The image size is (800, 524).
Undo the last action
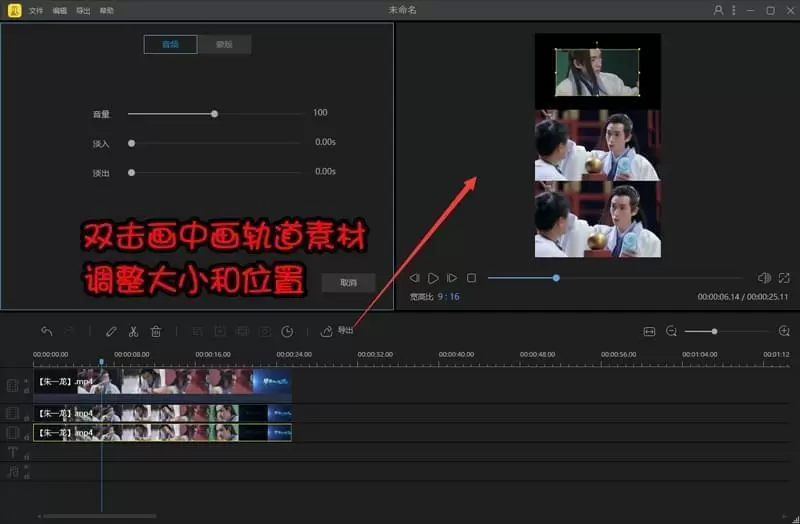click(46, 331)
